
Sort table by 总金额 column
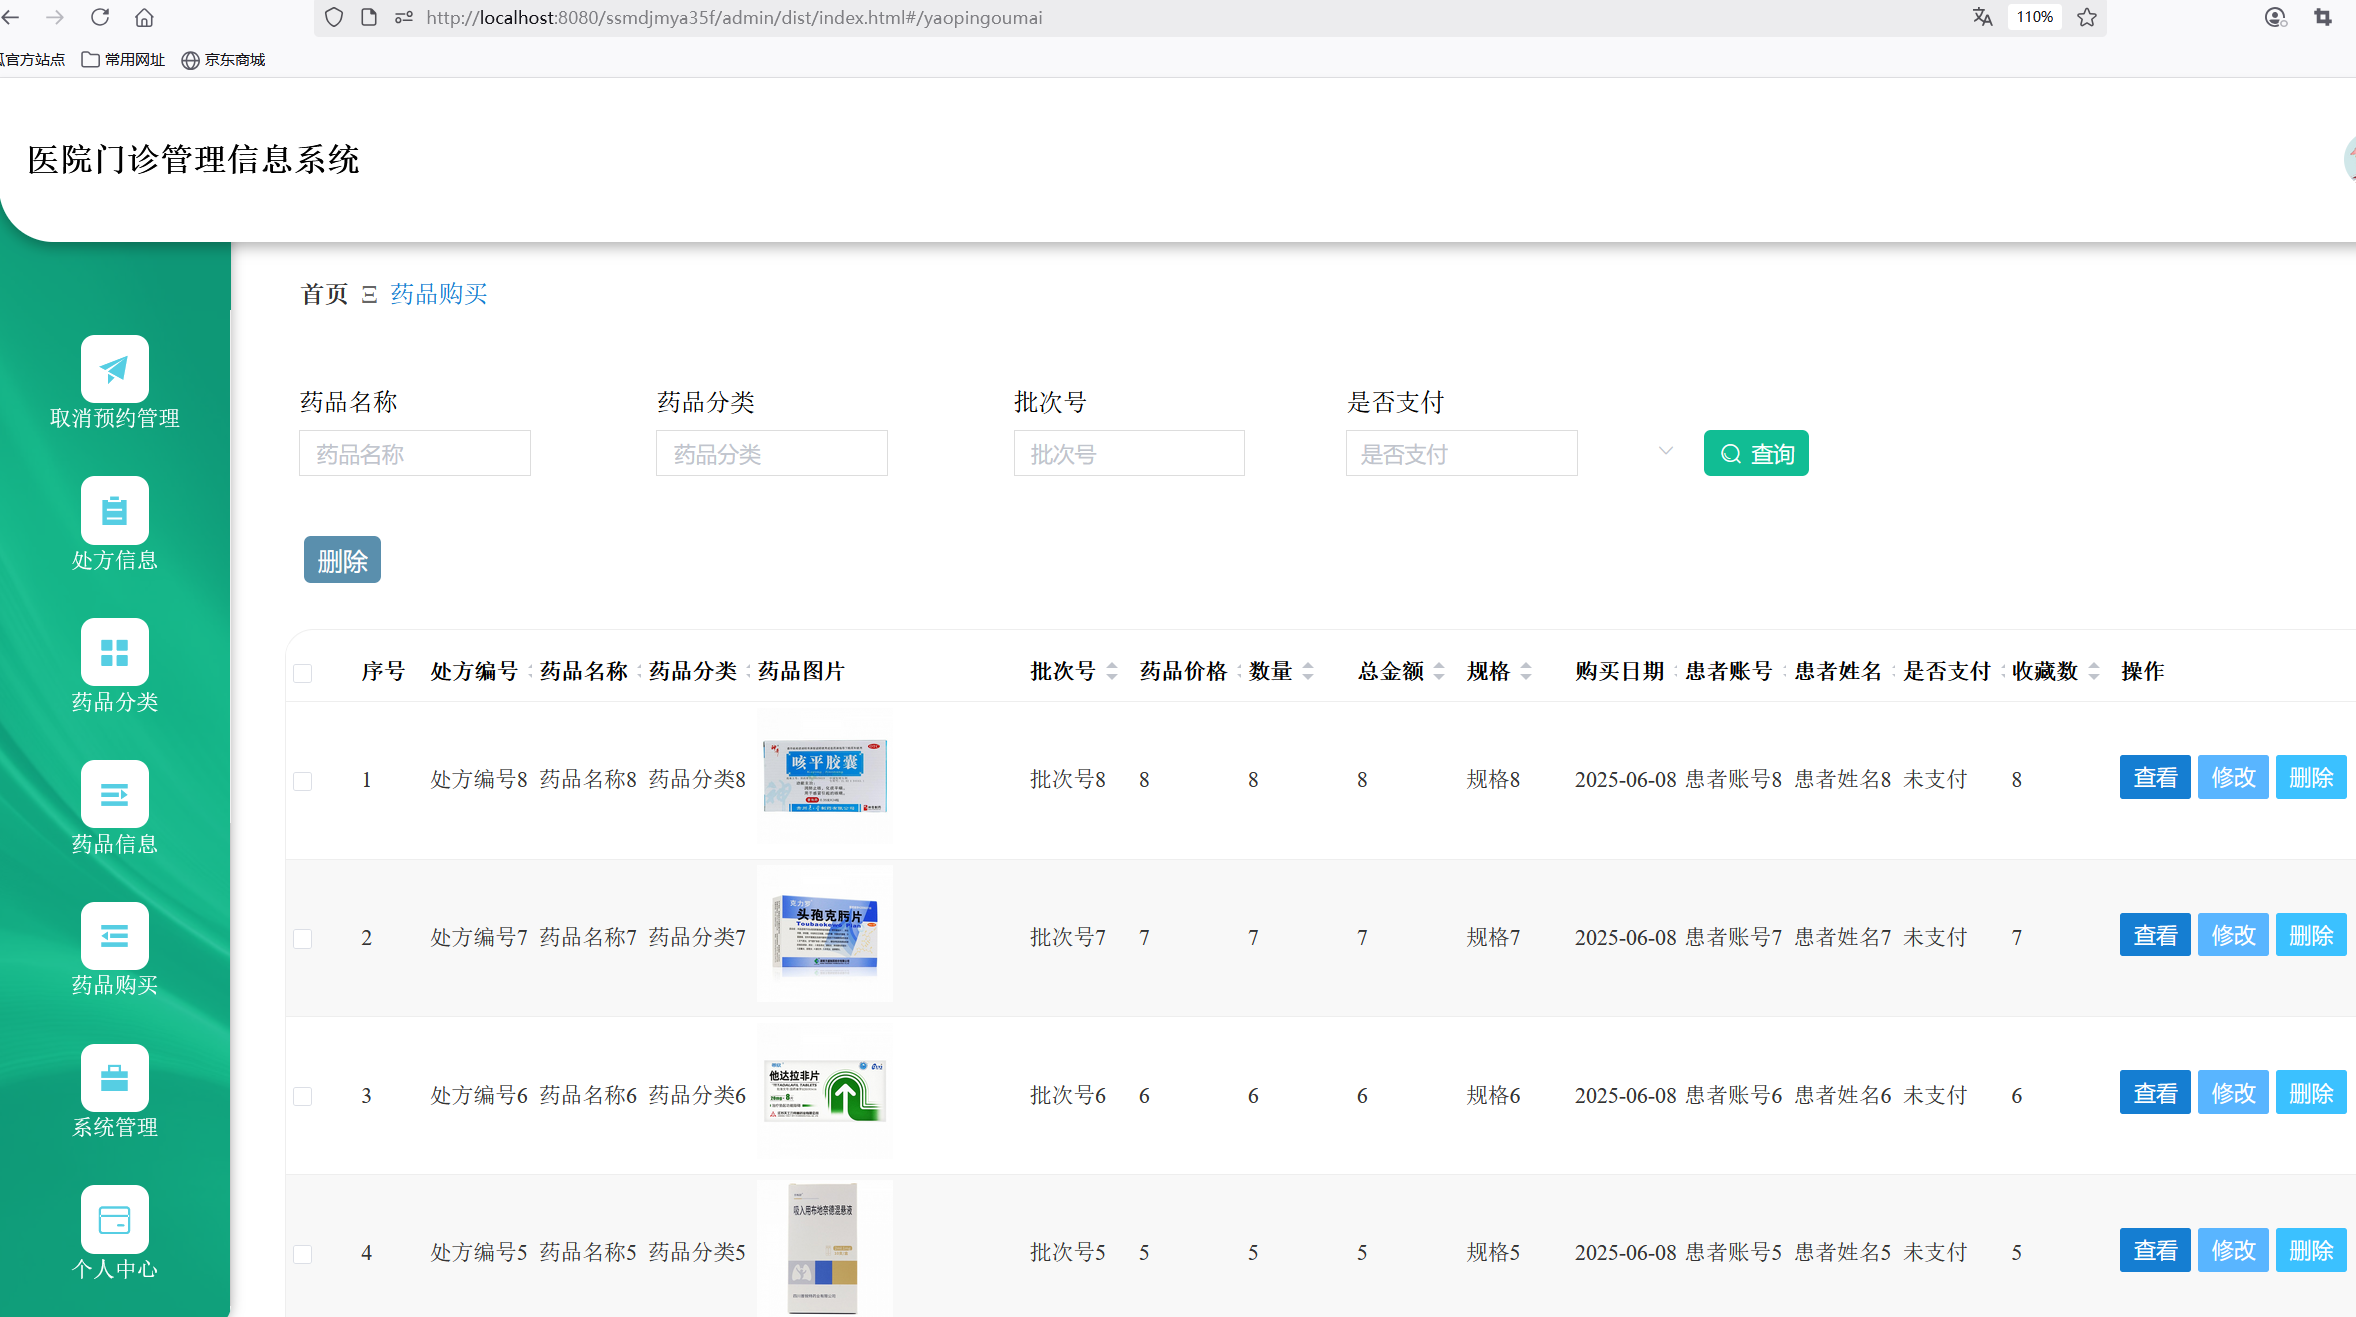pyautogui.click(x=1439, y=672)
